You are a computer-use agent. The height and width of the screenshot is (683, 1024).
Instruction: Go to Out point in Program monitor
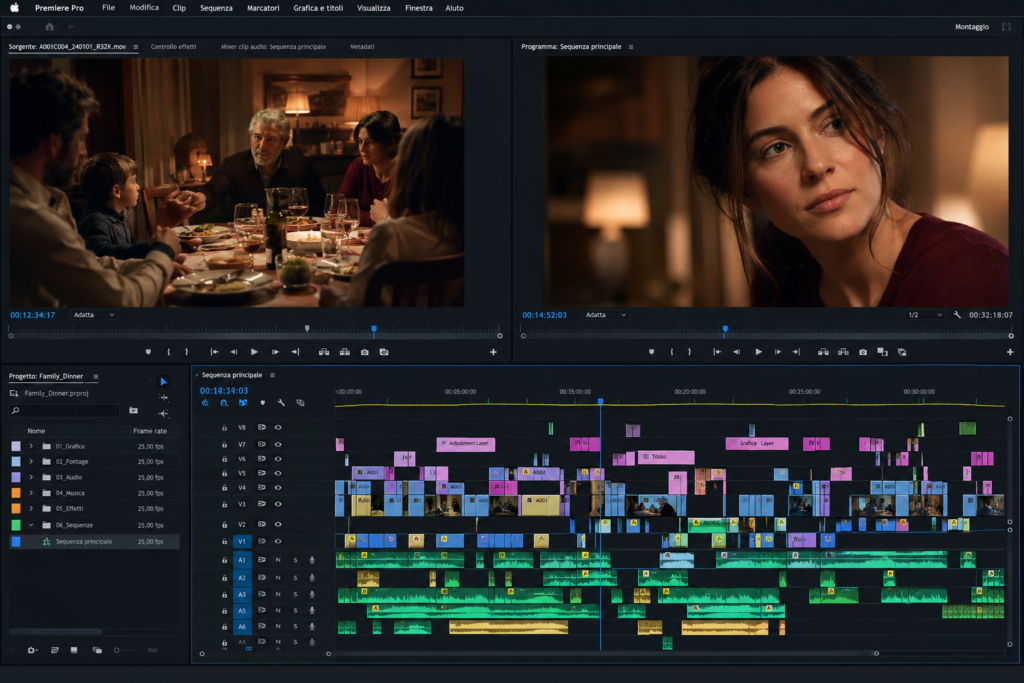pyautogui.click(x=796, y=352)
